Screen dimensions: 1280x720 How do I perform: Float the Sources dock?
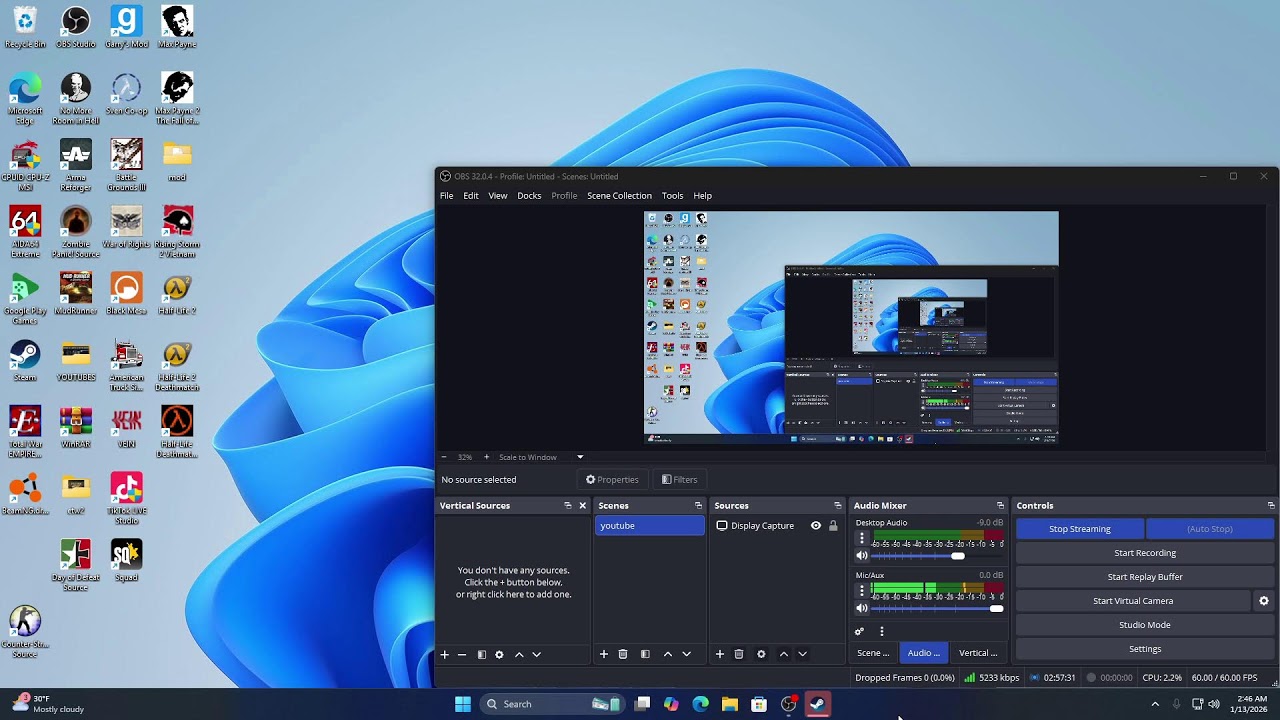coord(838,506)
